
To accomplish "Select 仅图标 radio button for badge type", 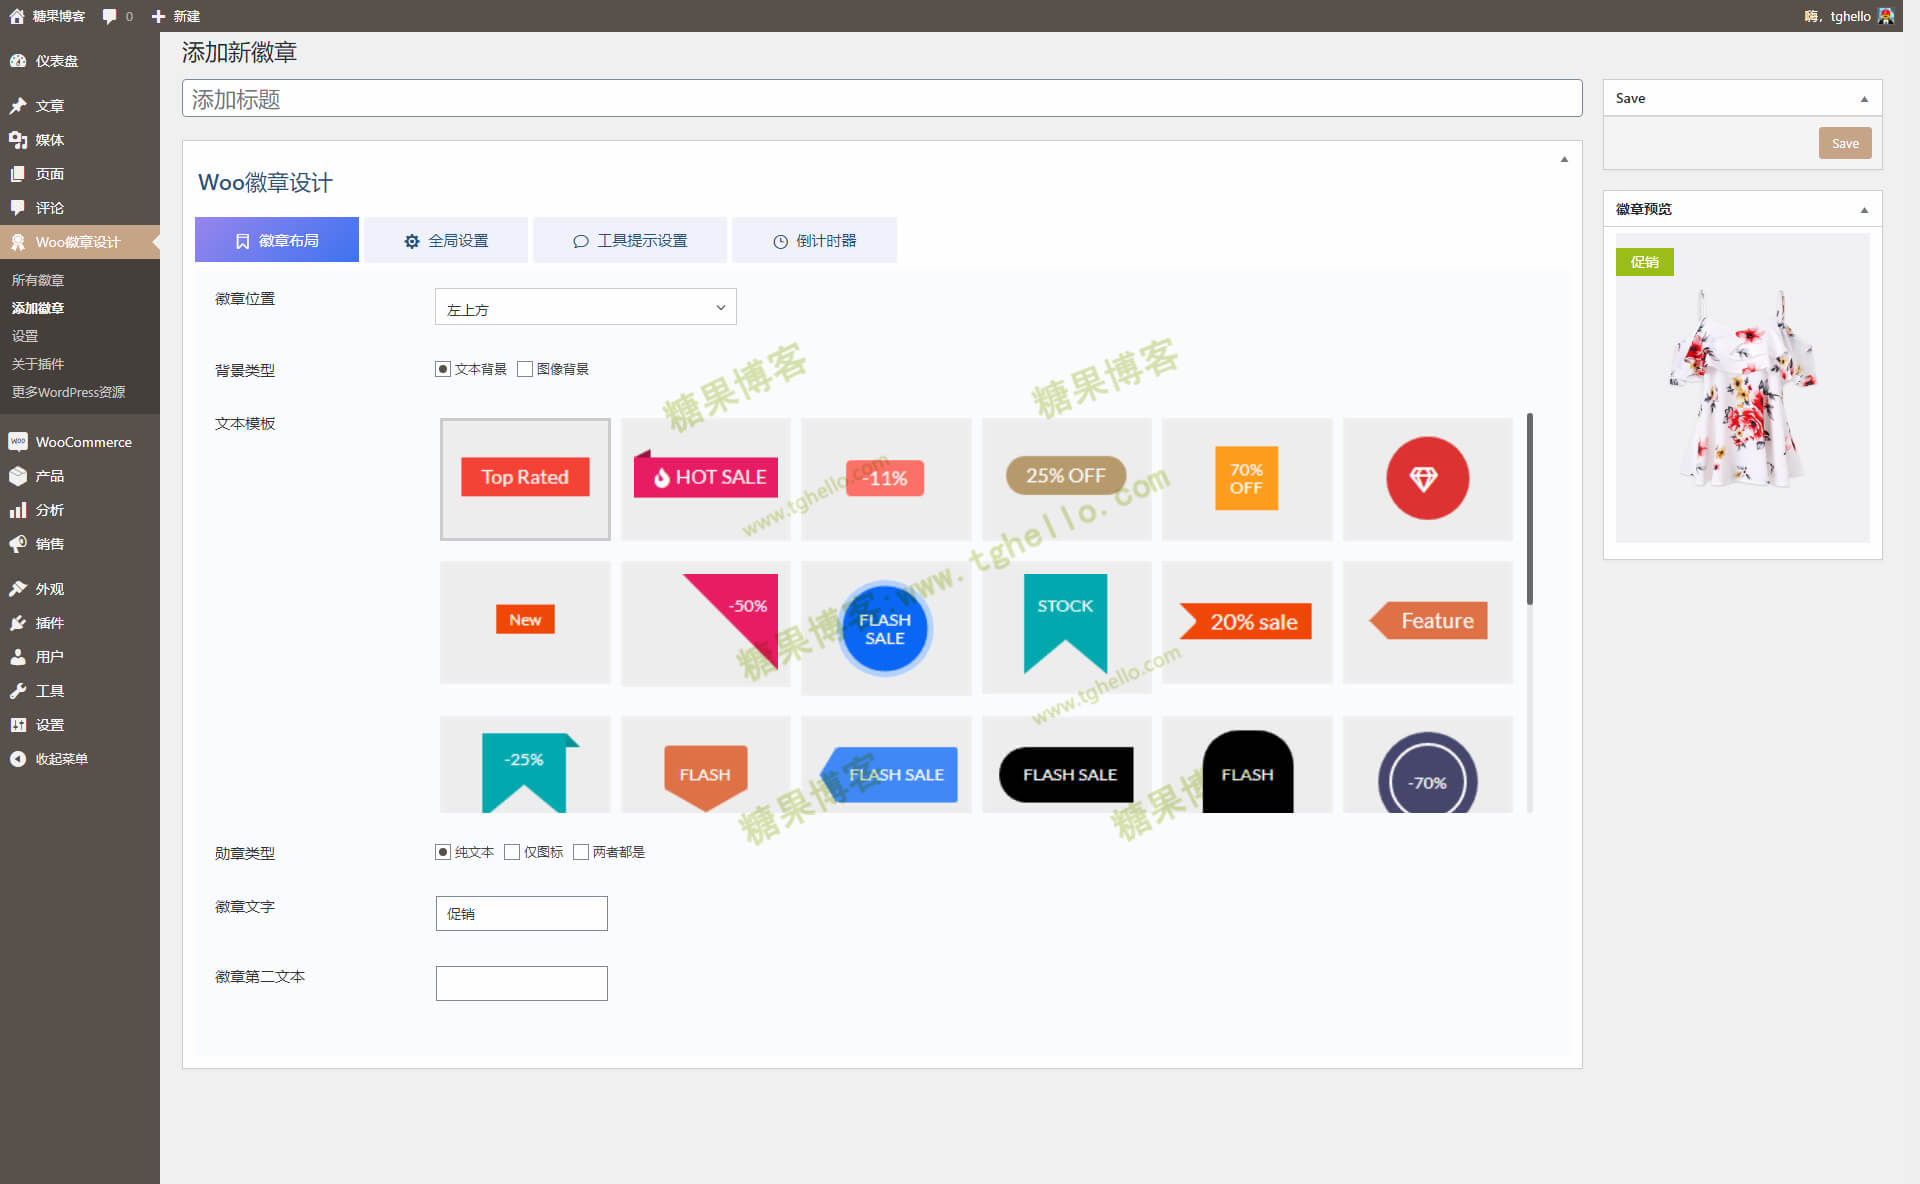I will pos(509,851).
